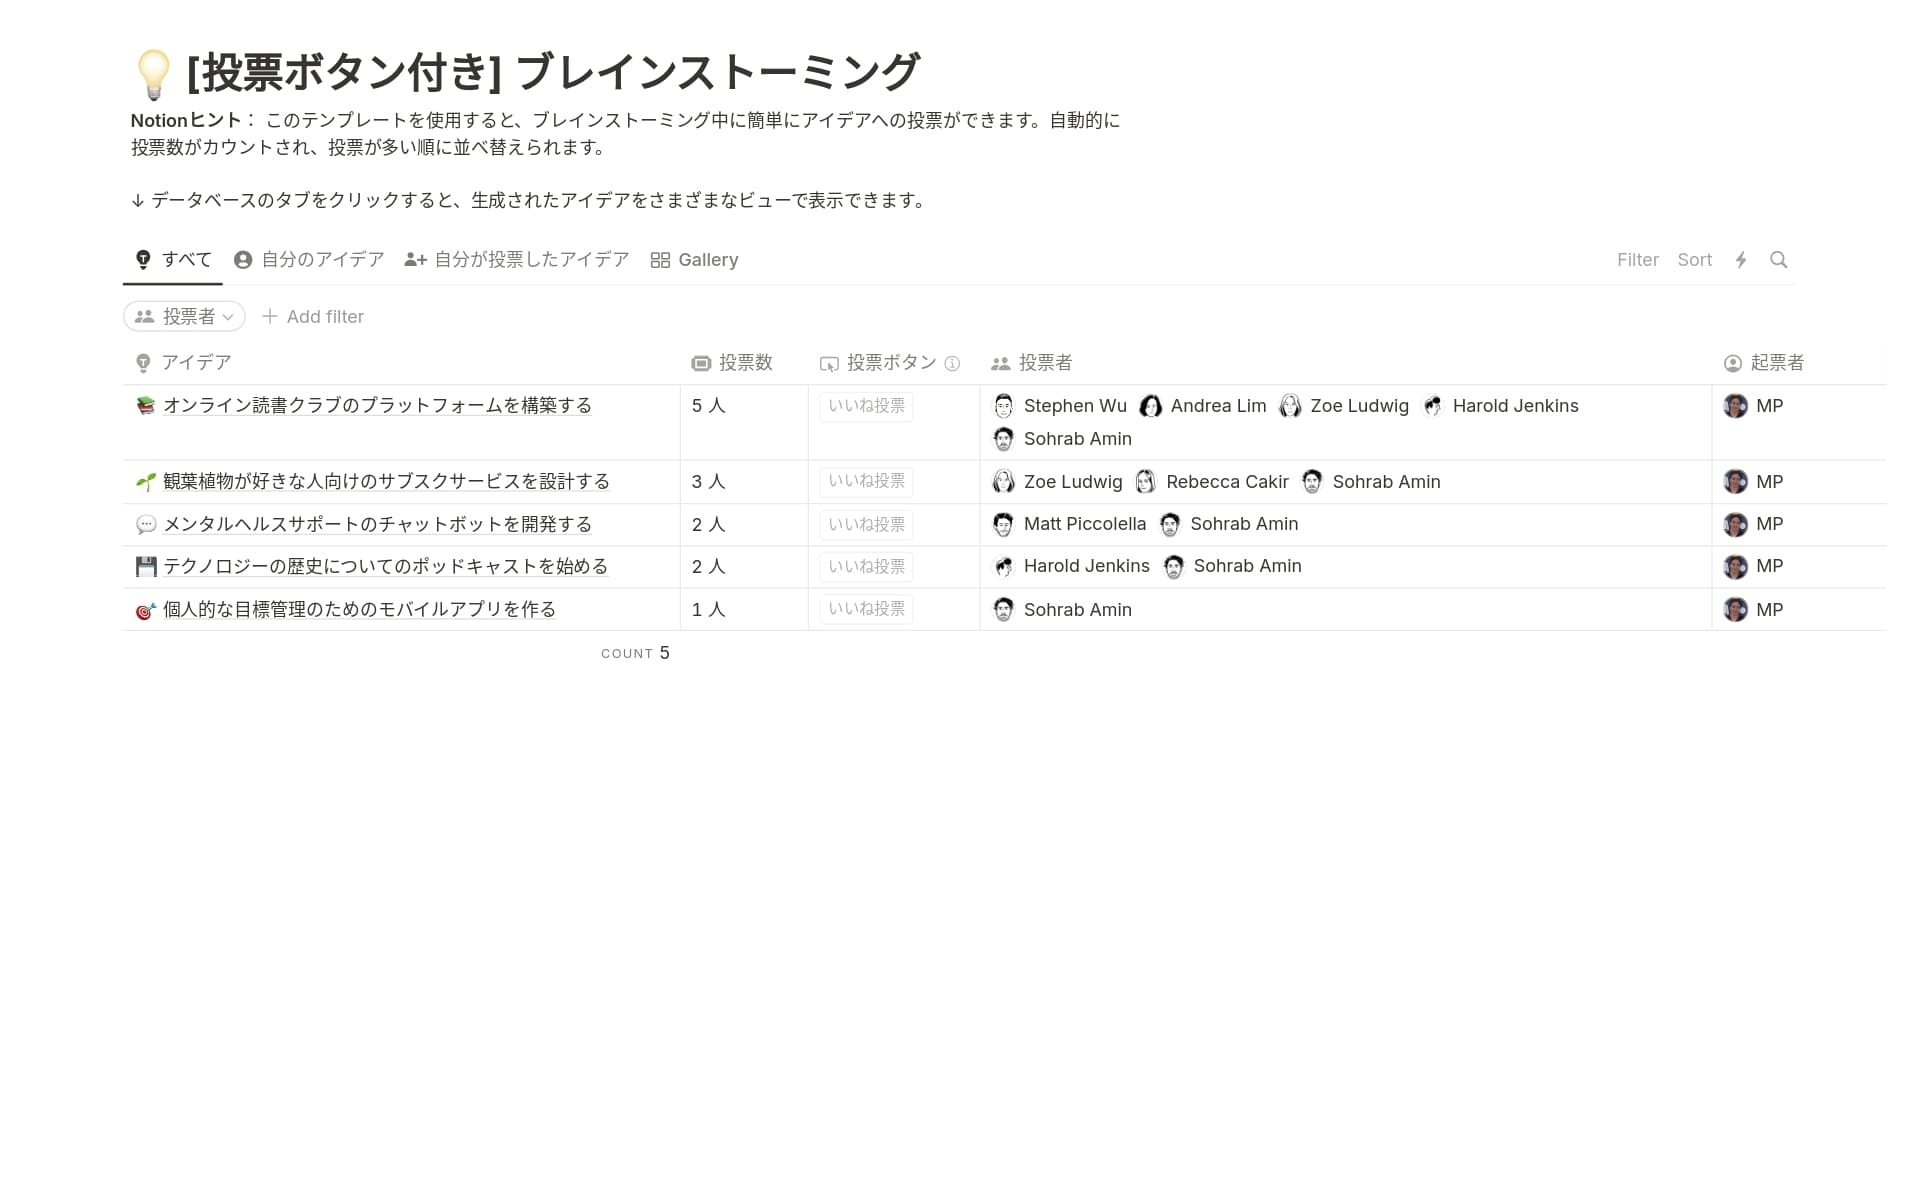Click the seedling icon of plant subscription idea
This screenshot has height=1199, width=1920.
pyautogui.click(x=146, y=482)
